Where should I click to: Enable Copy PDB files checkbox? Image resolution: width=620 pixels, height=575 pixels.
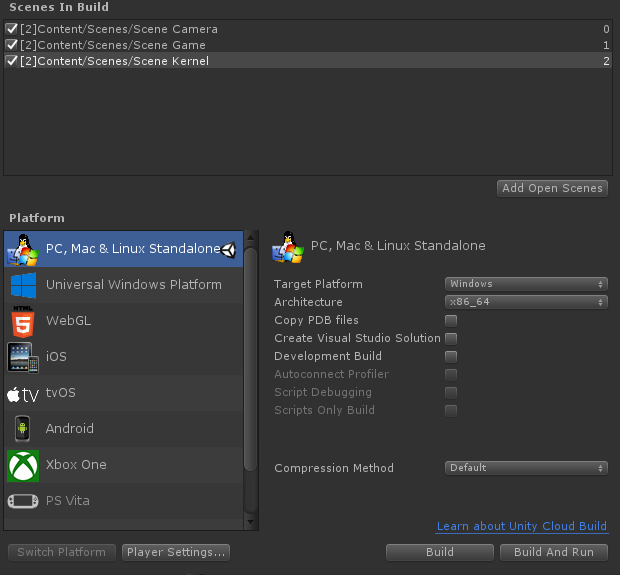click(451, 321)
